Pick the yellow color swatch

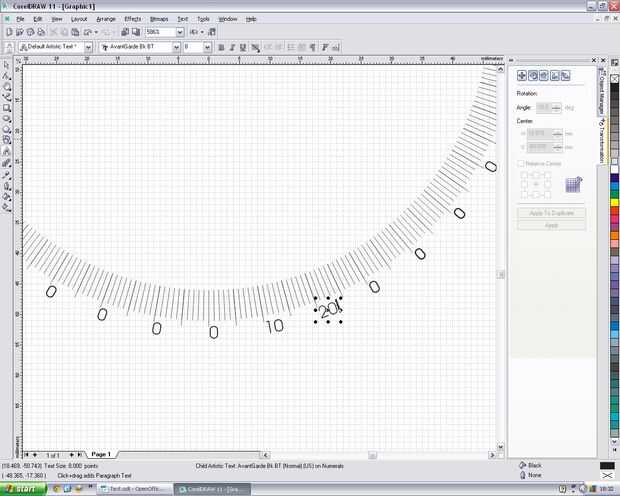pyautogui.click(x=614, y=202)
